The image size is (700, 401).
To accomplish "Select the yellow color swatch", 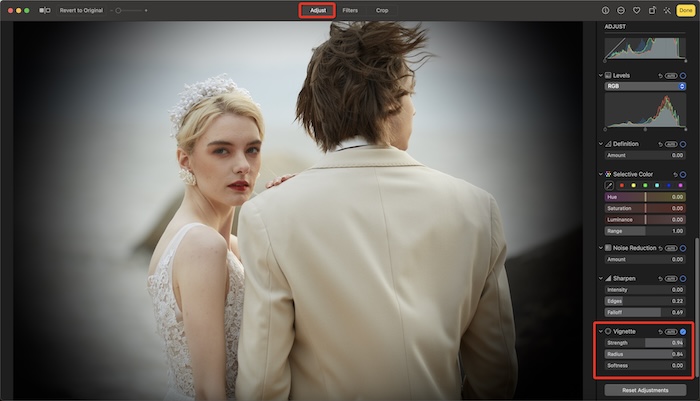I will (633, 185).
